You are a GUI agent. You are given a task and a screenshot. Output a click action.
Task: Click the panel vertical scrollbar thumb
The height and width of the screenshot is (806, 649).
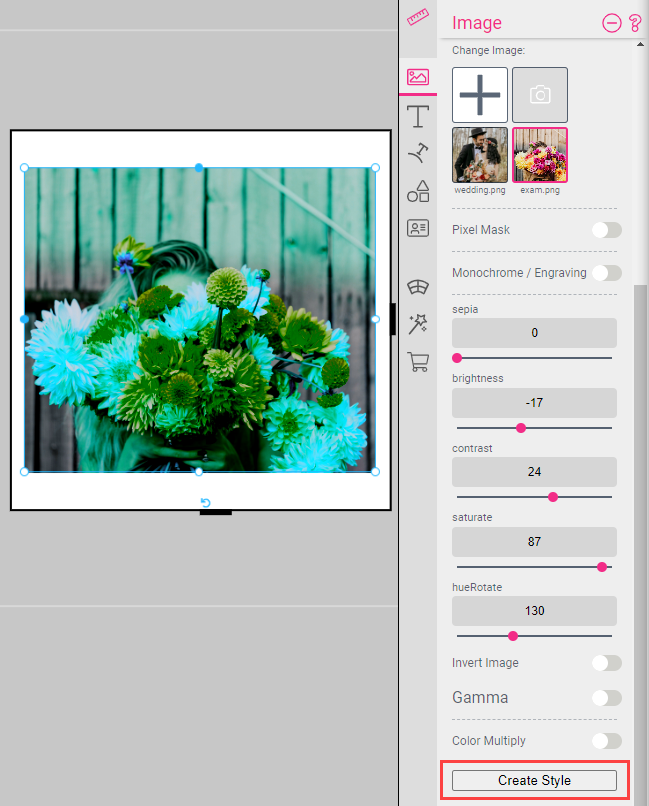640,545
